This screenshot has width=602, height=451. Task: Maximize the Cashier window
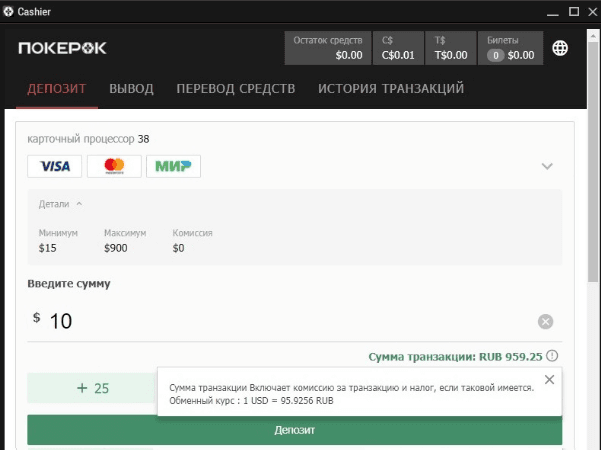click(x=574, y=12)
